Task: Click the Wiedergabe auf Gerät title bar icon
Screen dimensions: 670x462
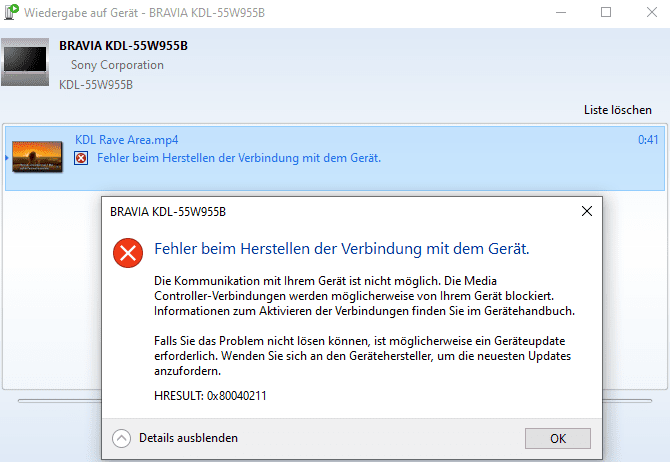Action: click(11, 12)
